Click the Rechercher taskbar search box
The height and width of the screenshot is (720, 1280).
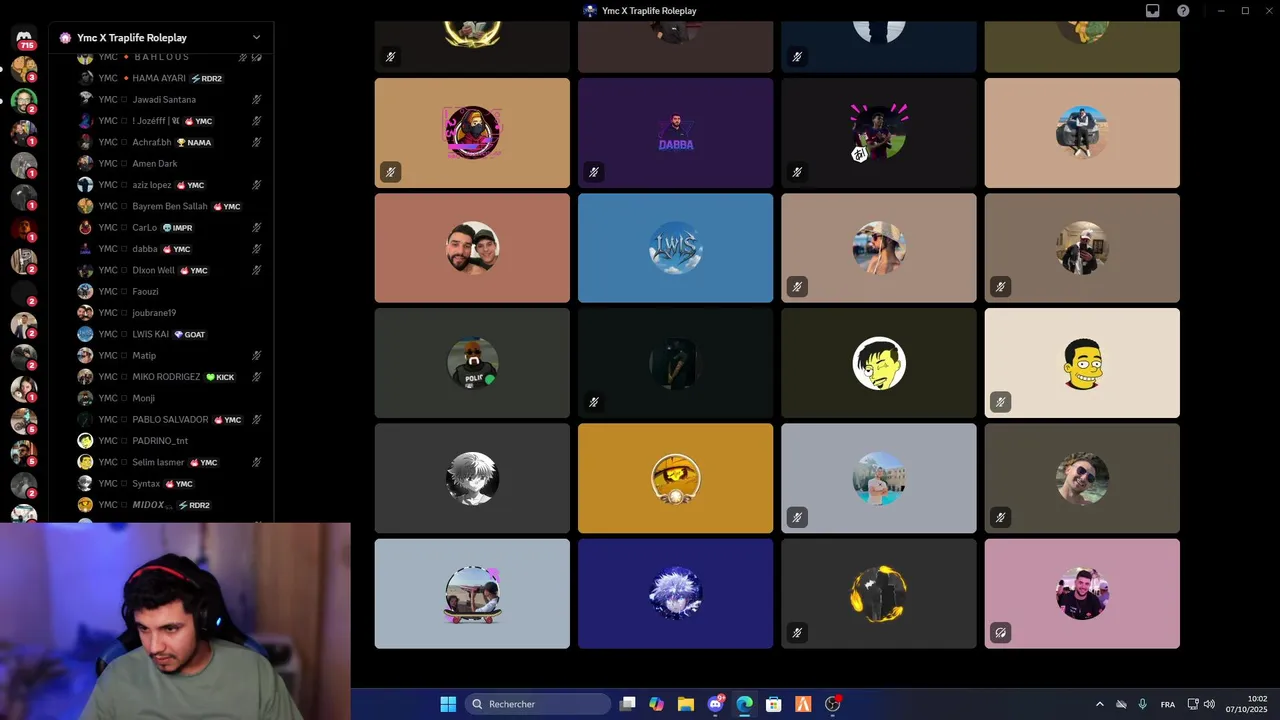(x=539, y=704)
